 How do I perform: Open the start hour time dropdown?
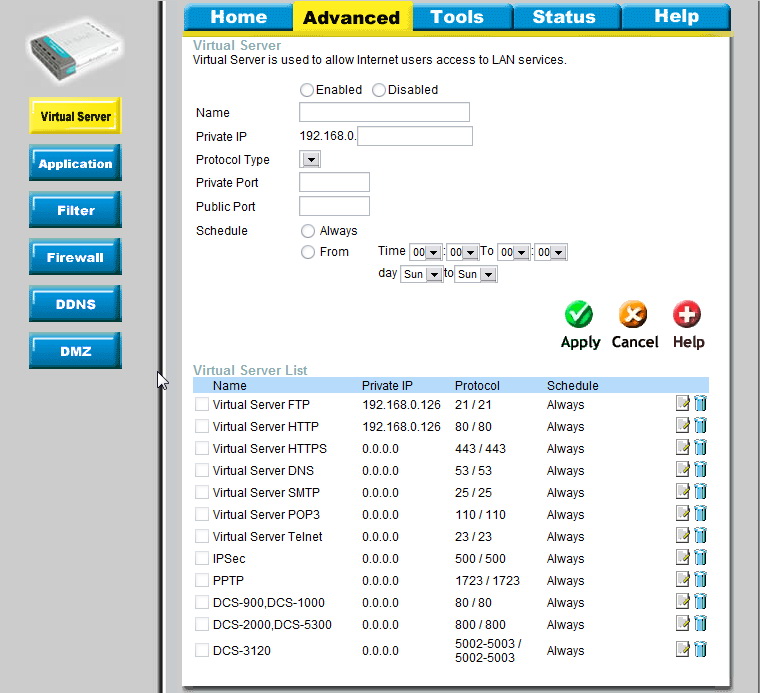click(426, 252)
